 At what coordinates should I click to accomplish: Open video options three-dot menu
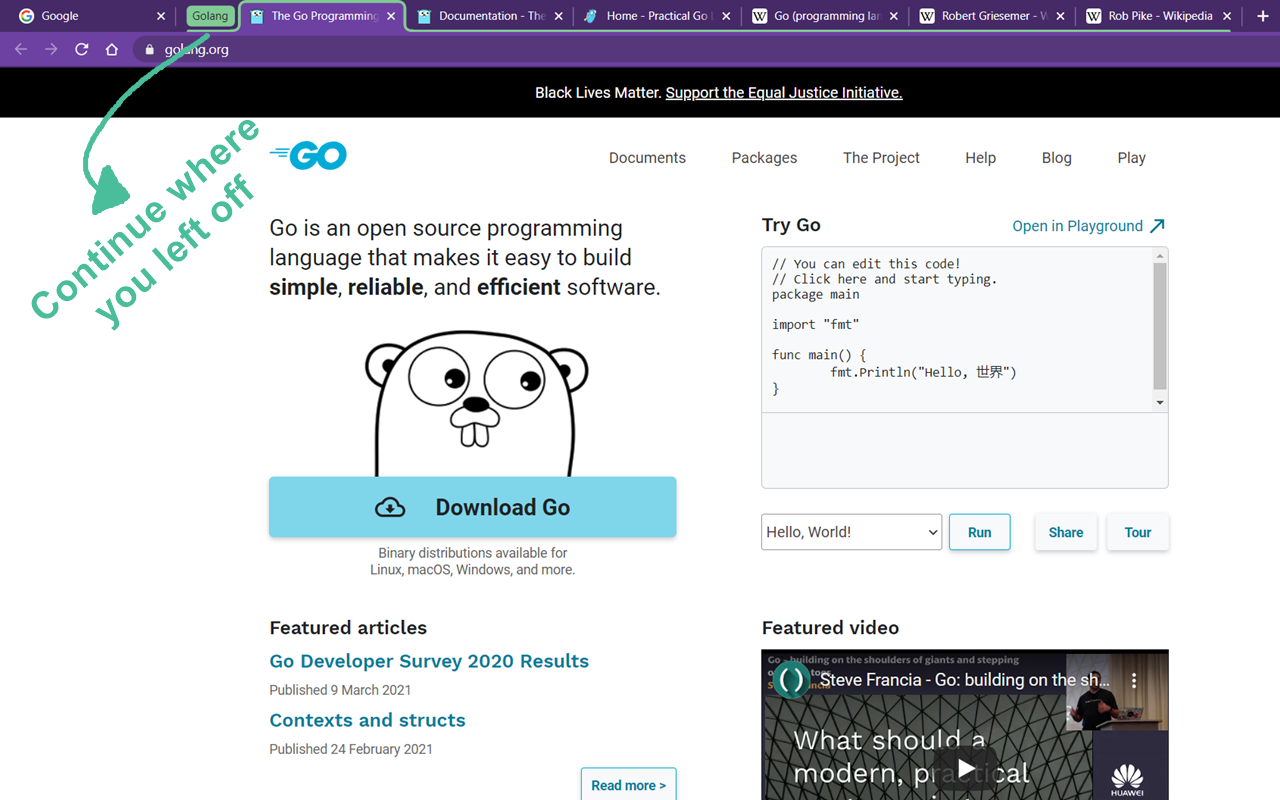(1134, 680)
